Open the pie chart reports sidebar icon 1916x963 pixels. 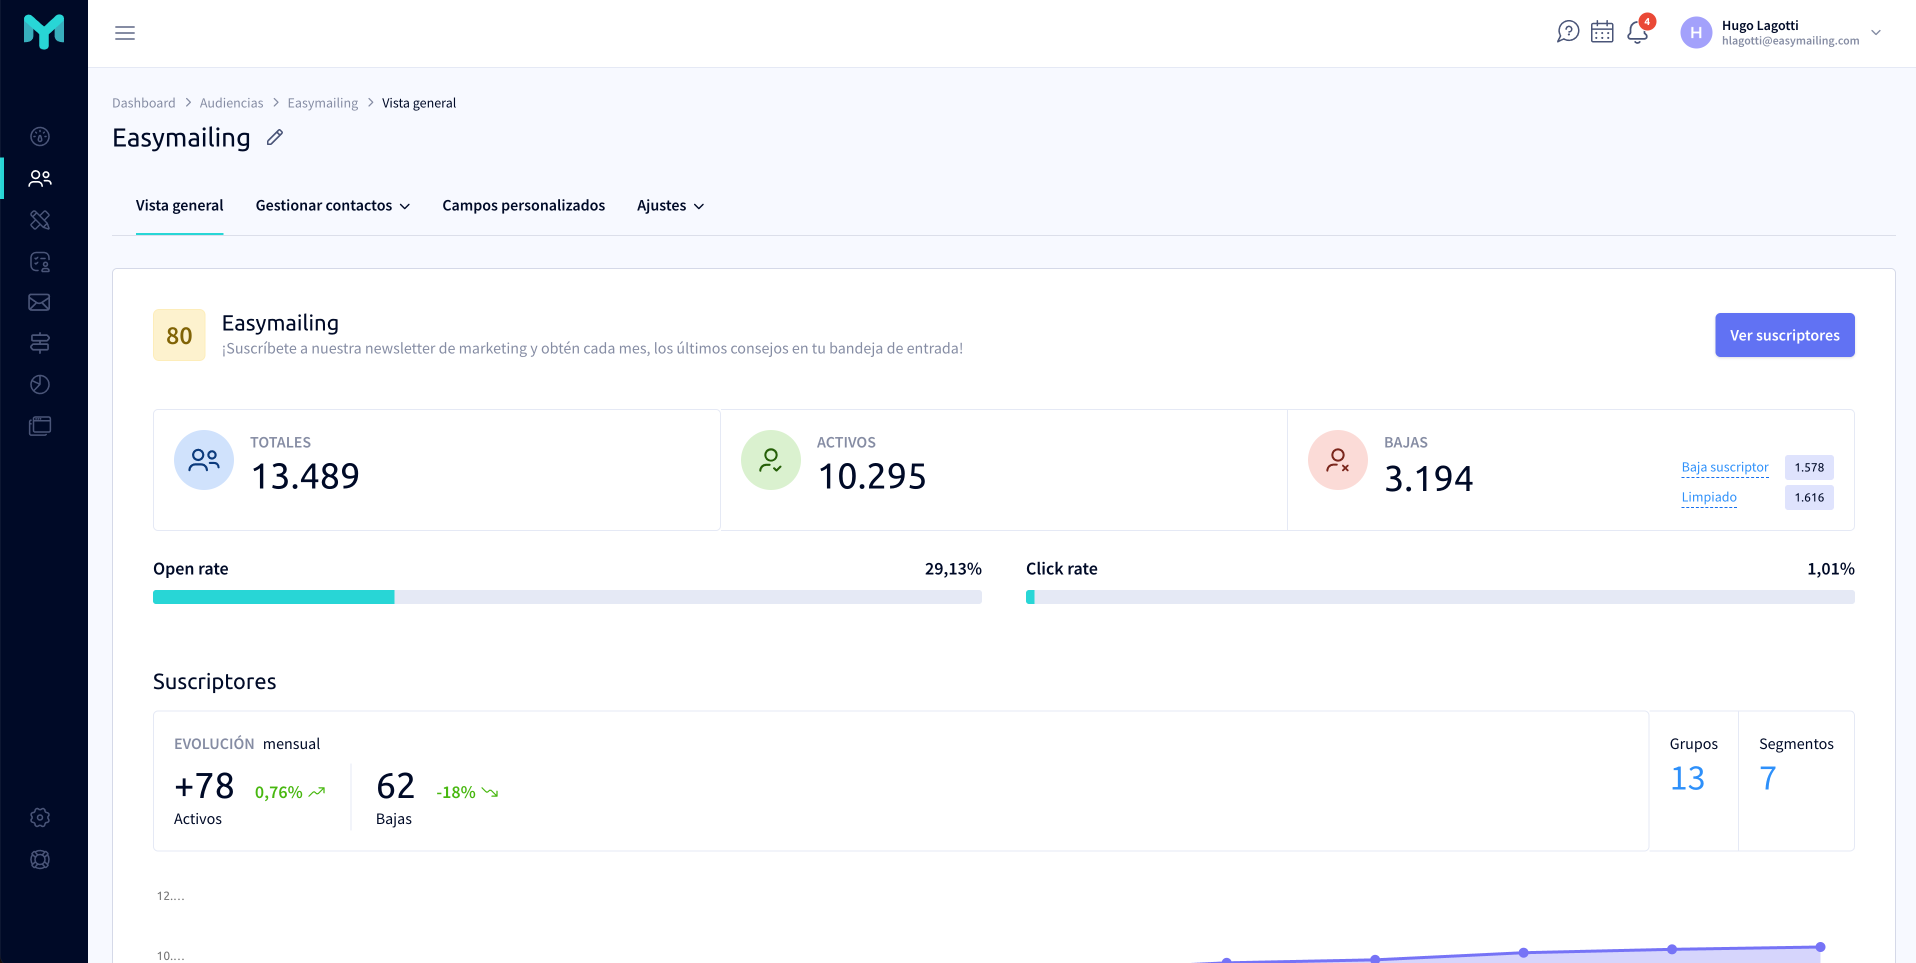(40, 385)
